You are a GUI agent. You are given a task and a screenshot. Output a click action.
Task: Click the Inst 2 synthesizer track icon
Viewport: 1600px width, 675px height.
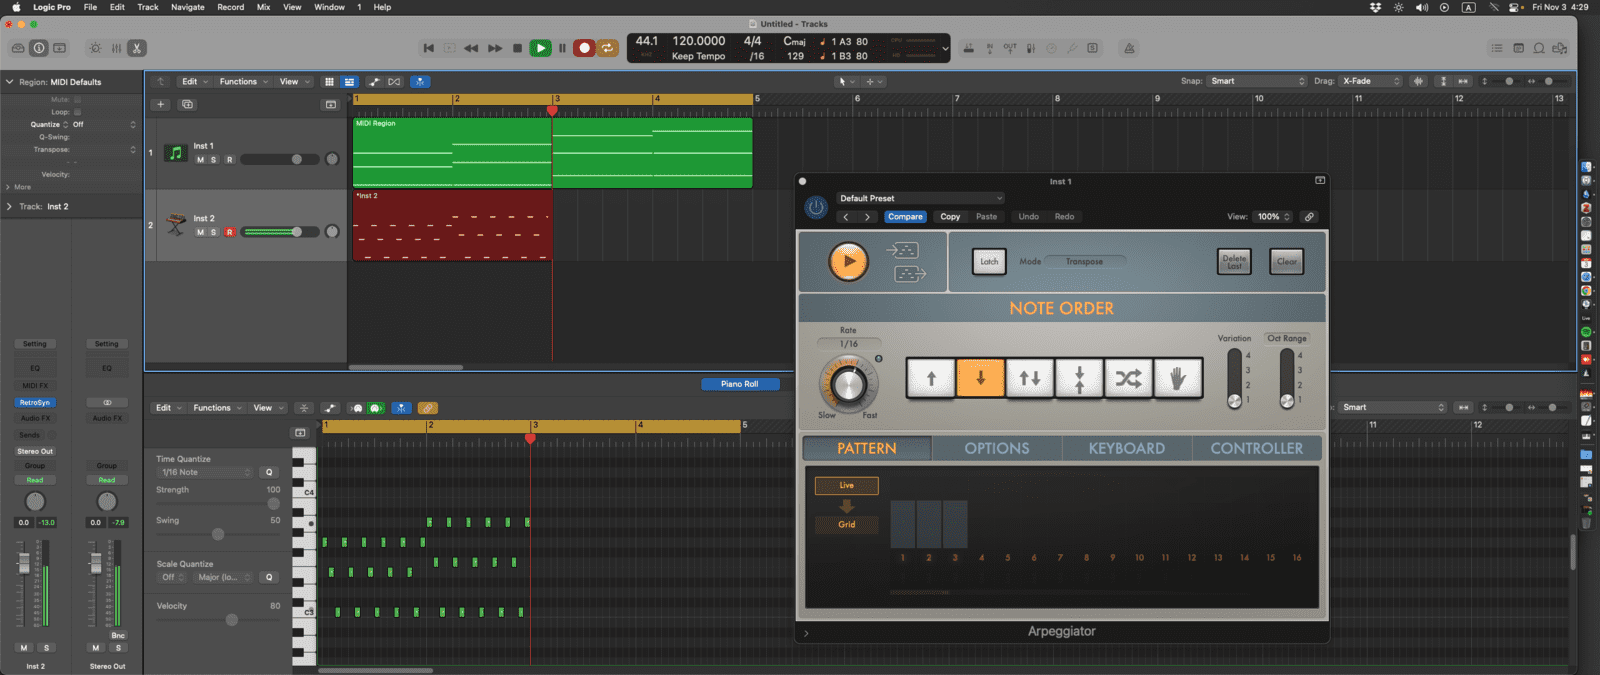coord(176,225)
